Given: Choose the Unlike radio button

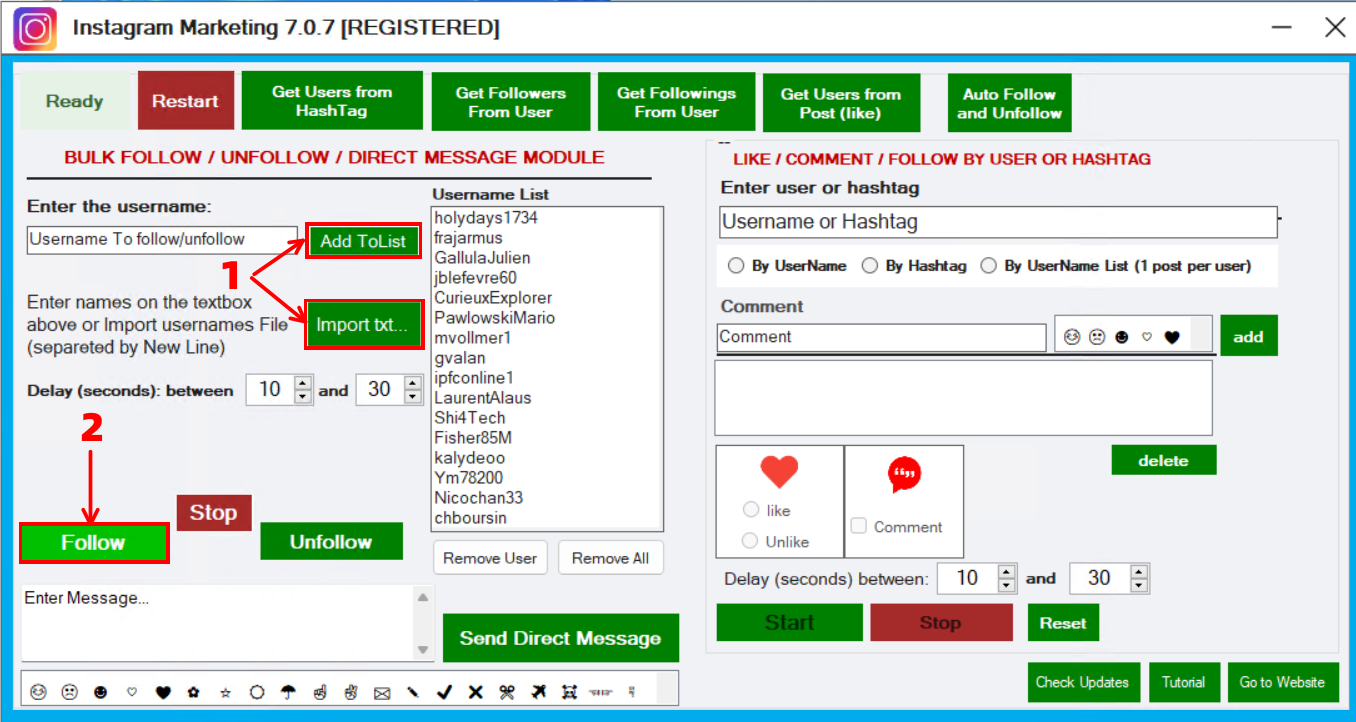Looking at the screenshot, I should [751, 541].
